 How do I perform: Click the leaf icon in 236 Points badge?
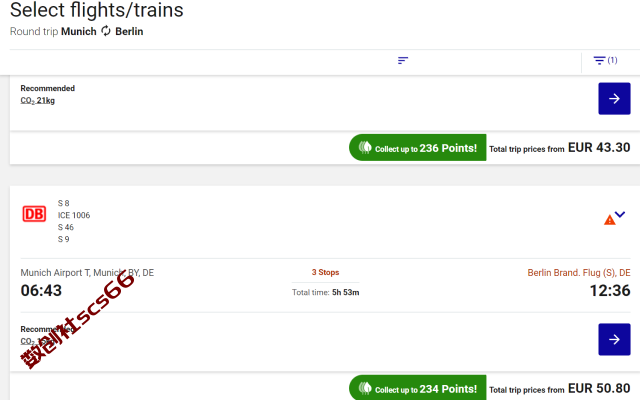365,147
